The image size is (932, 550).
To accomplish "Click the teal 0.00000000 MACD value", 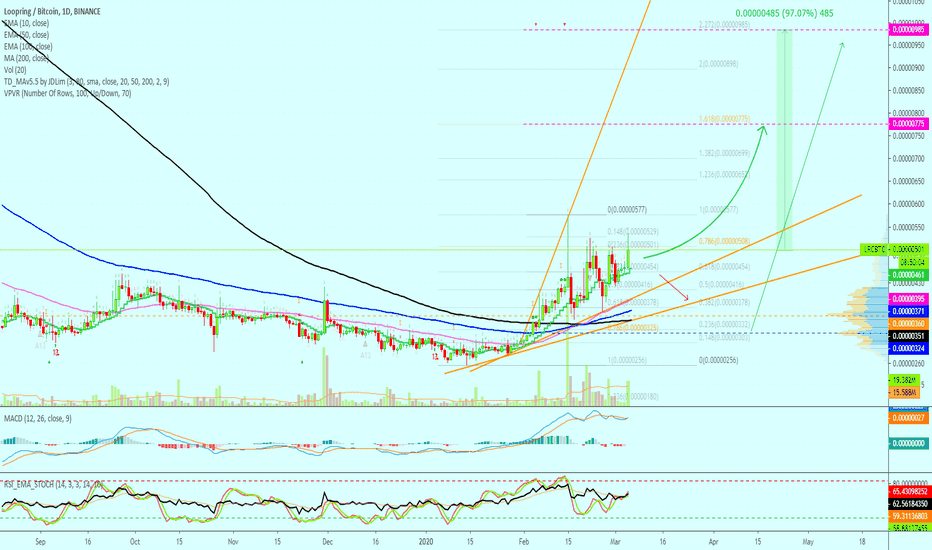I will pos(908,443).
